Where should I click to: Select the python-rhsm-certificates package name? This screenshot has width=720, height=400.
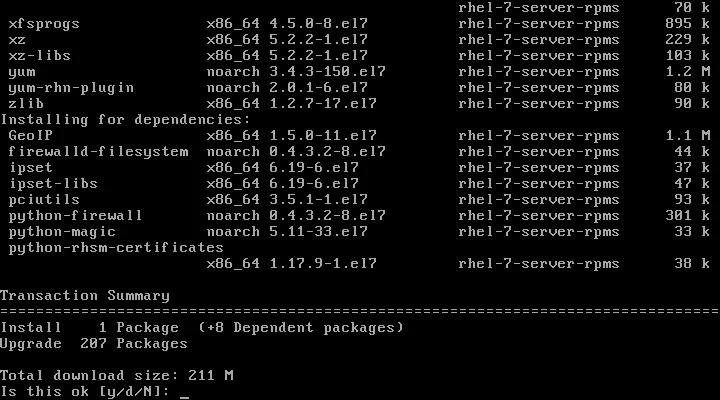pyautogui.click(x=116, y=247)
